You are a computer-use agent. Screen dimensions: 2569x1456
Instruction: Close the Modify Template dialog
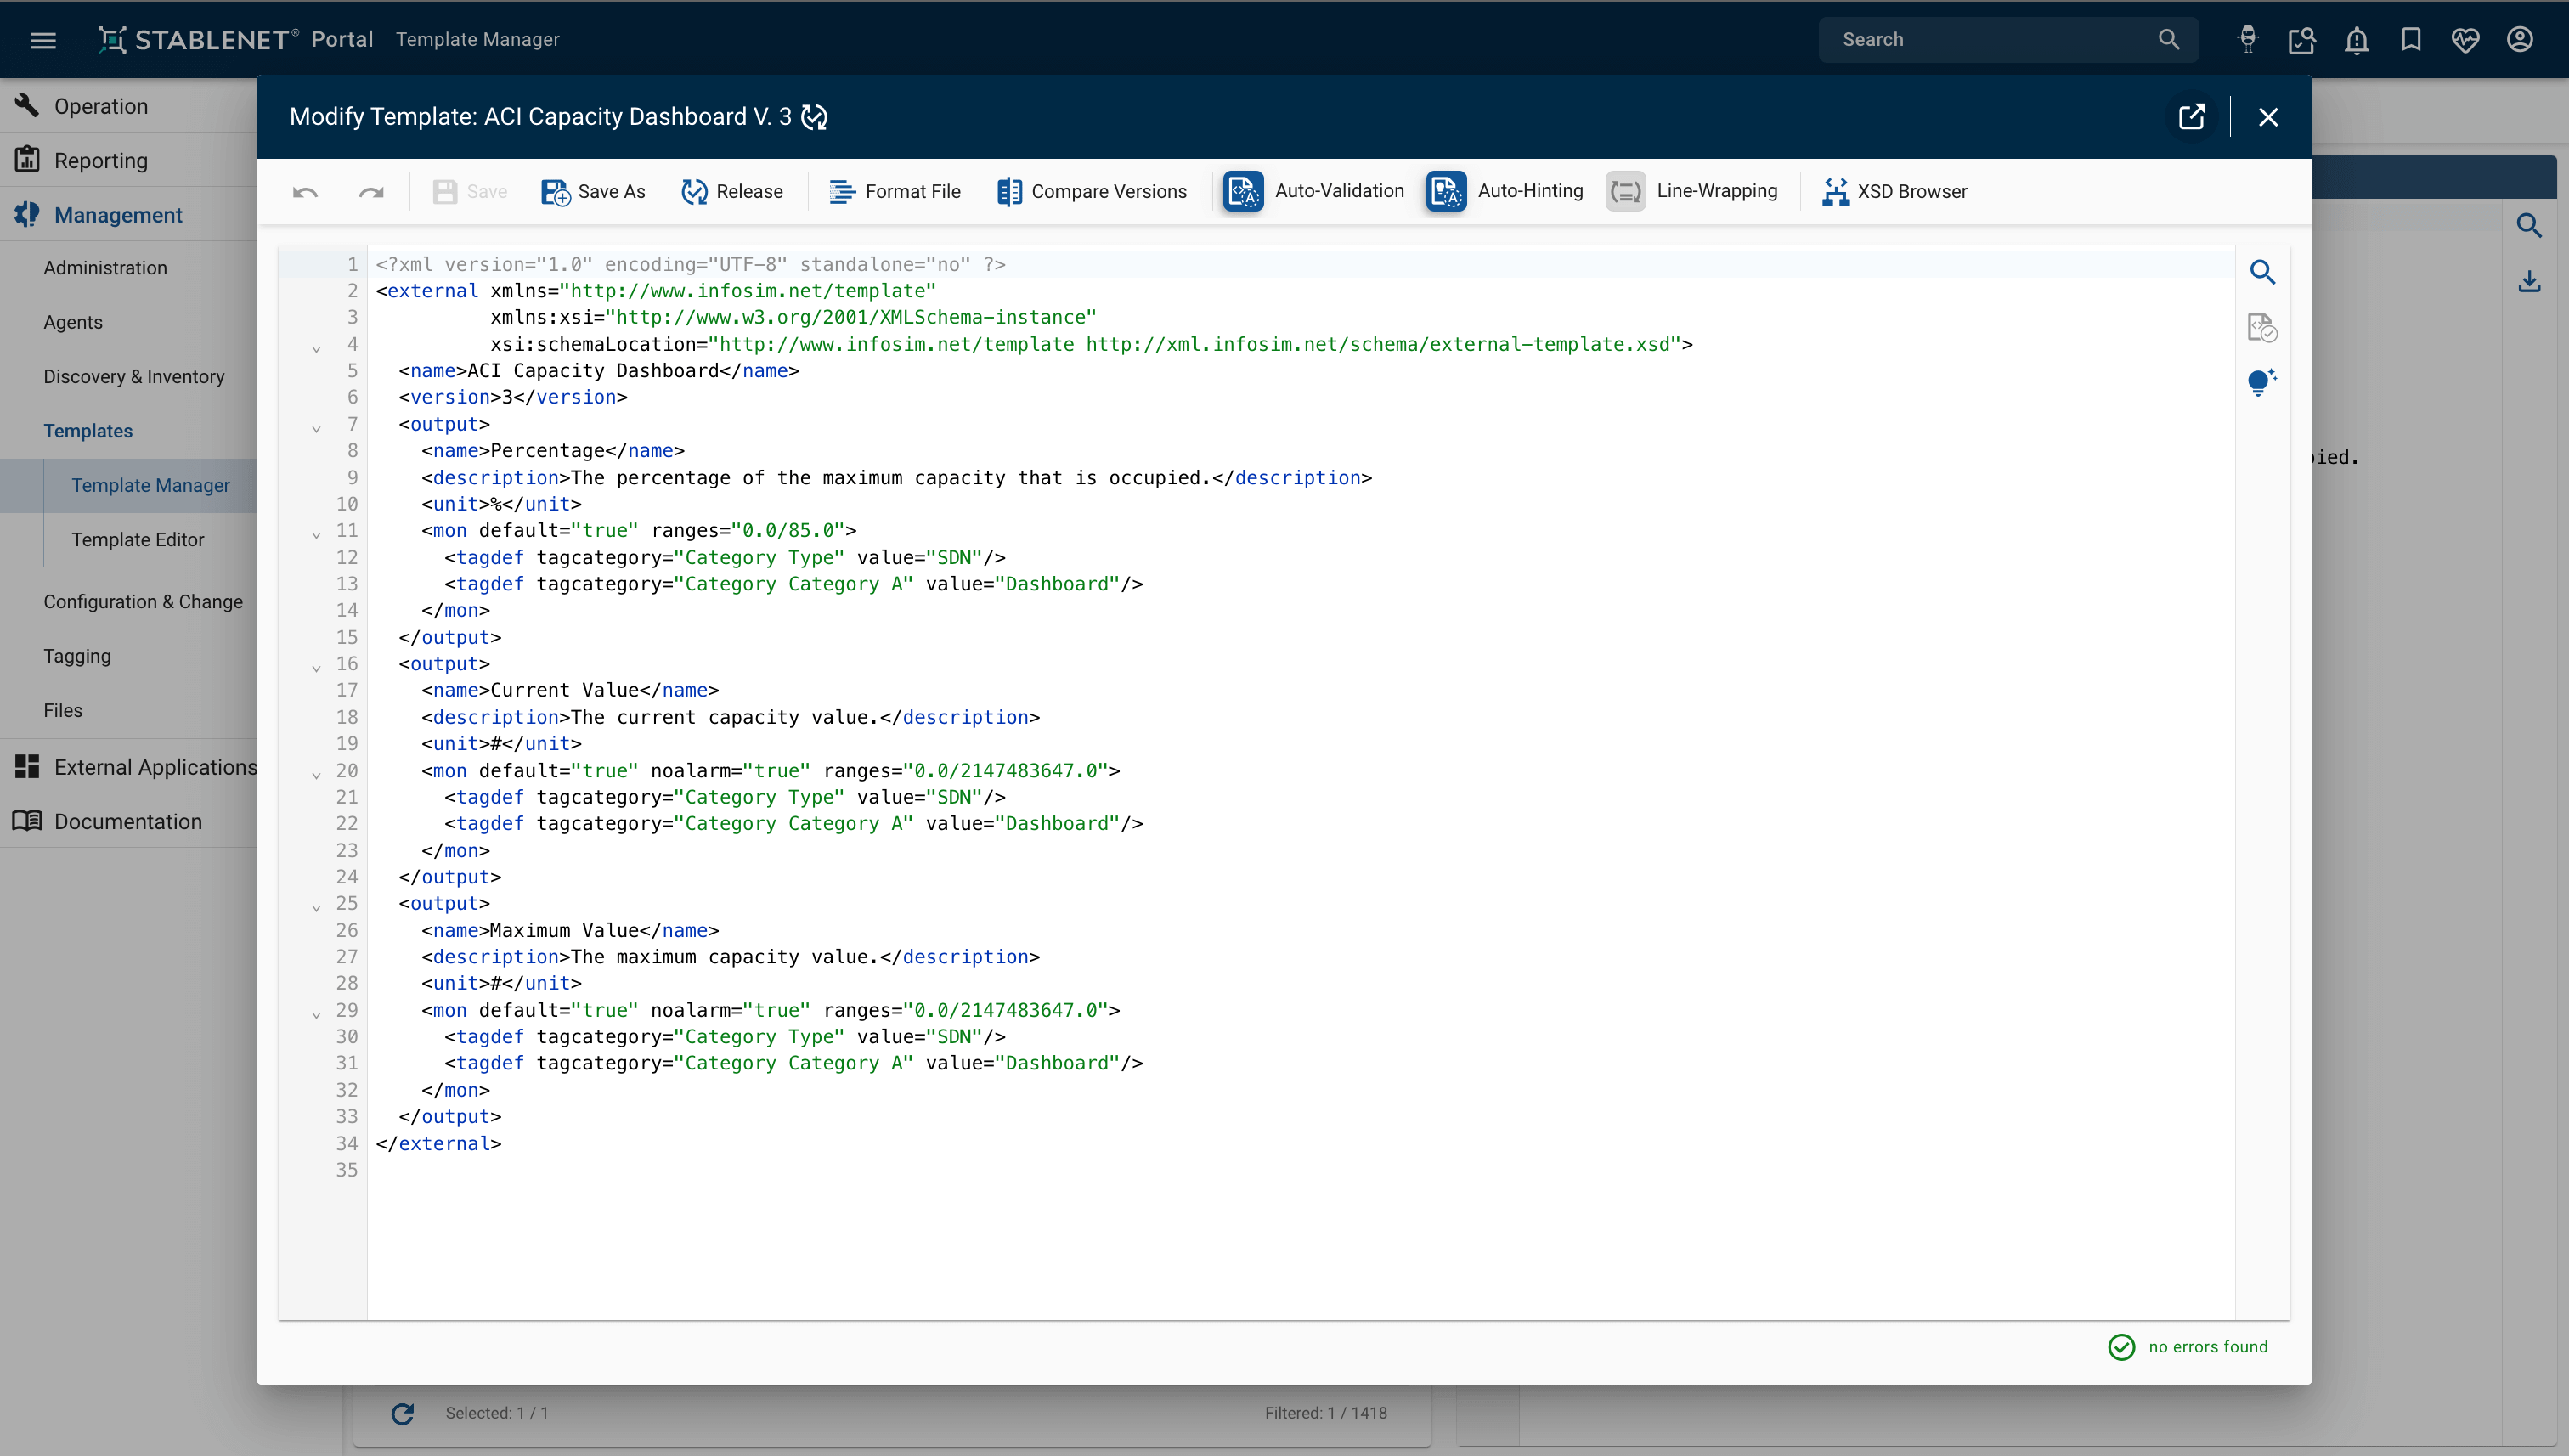click(2268, 117)
